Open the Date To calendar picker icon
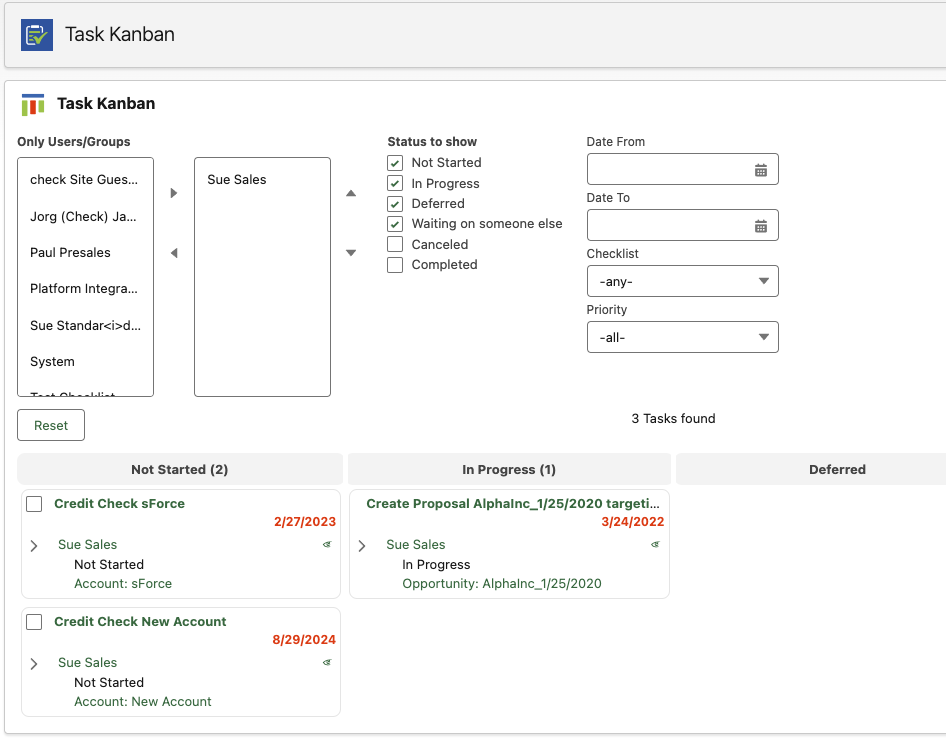The height and width of the screenshot is (740, 946). point(761,226)
